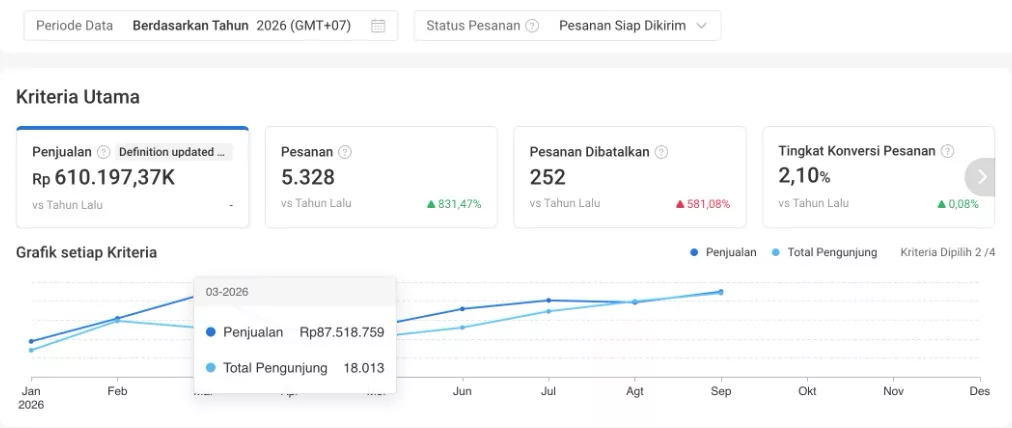Select the Pesanan Dibatalkan metric card
Image resolution: width=1012 pixels, height=428 pixels.
[630, 178]
